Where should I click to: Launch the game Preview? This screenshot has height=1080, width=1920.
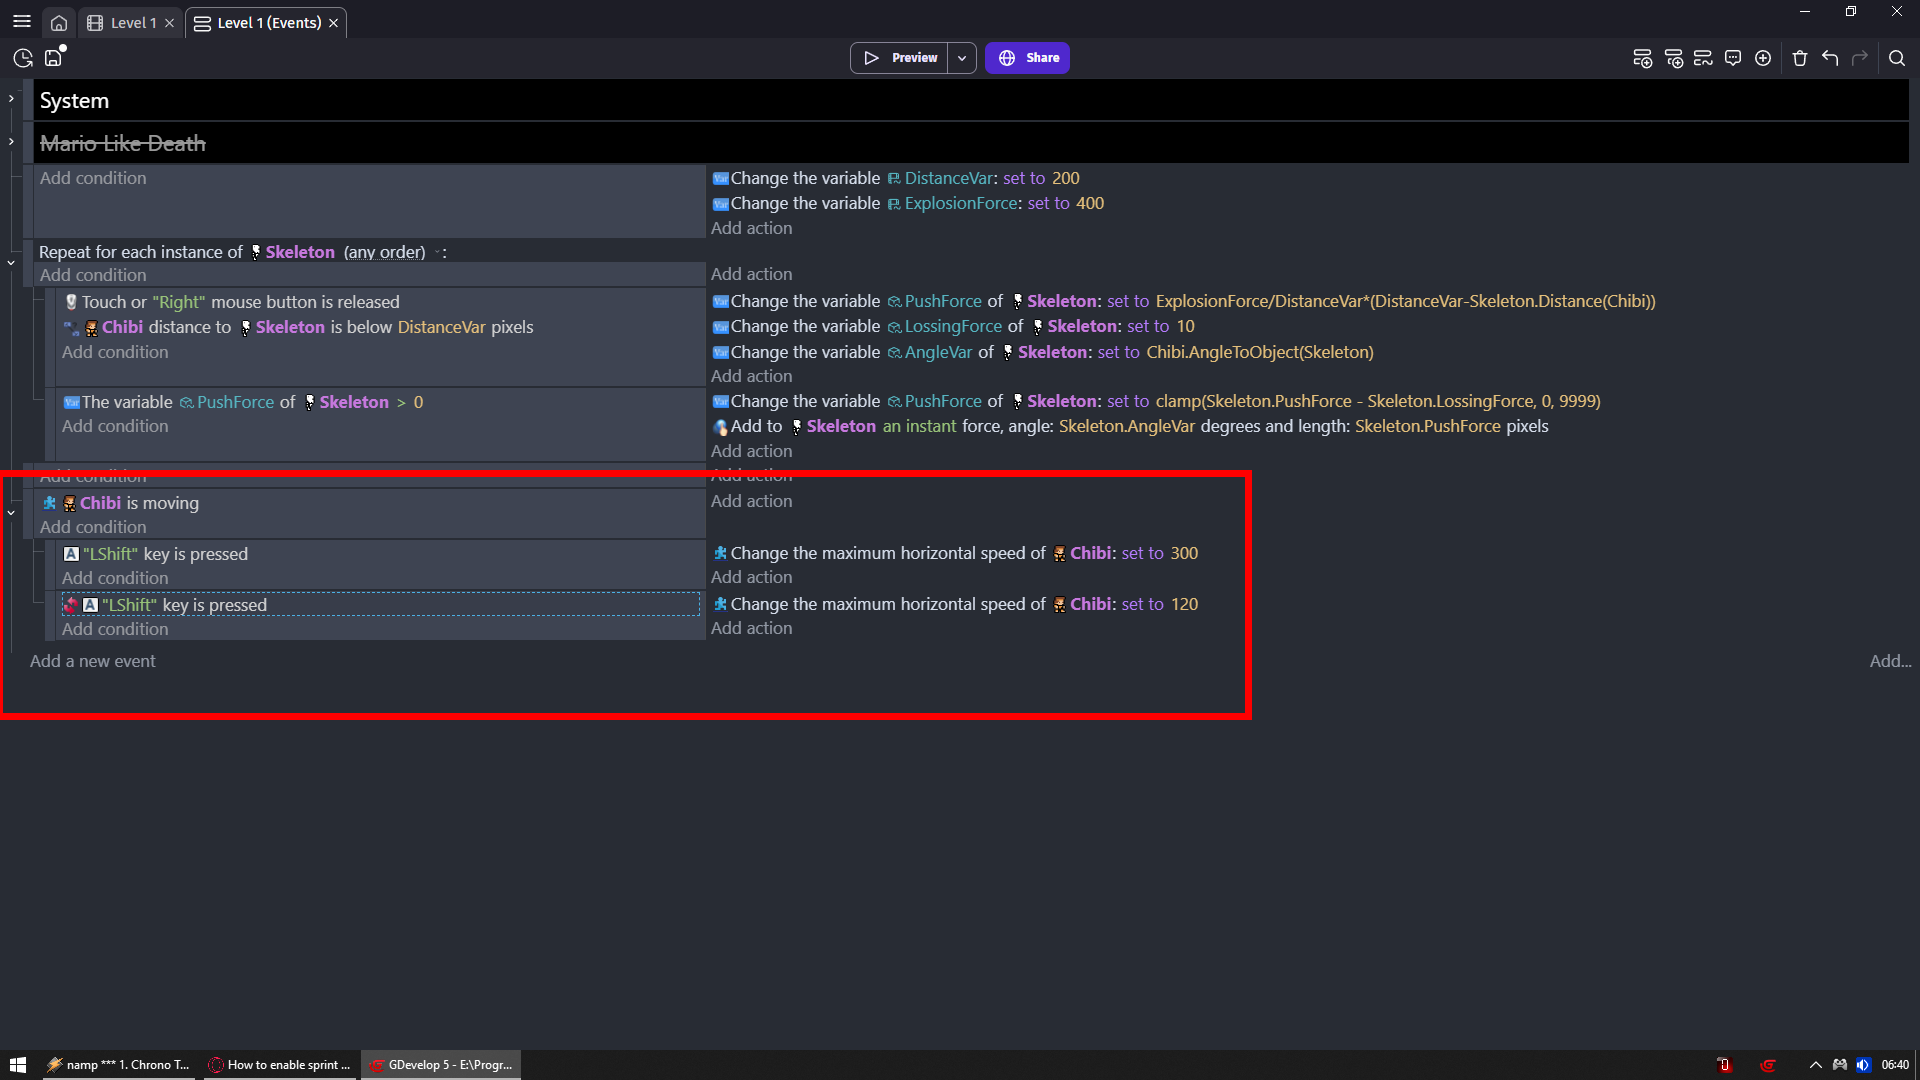tap(900, 58)
